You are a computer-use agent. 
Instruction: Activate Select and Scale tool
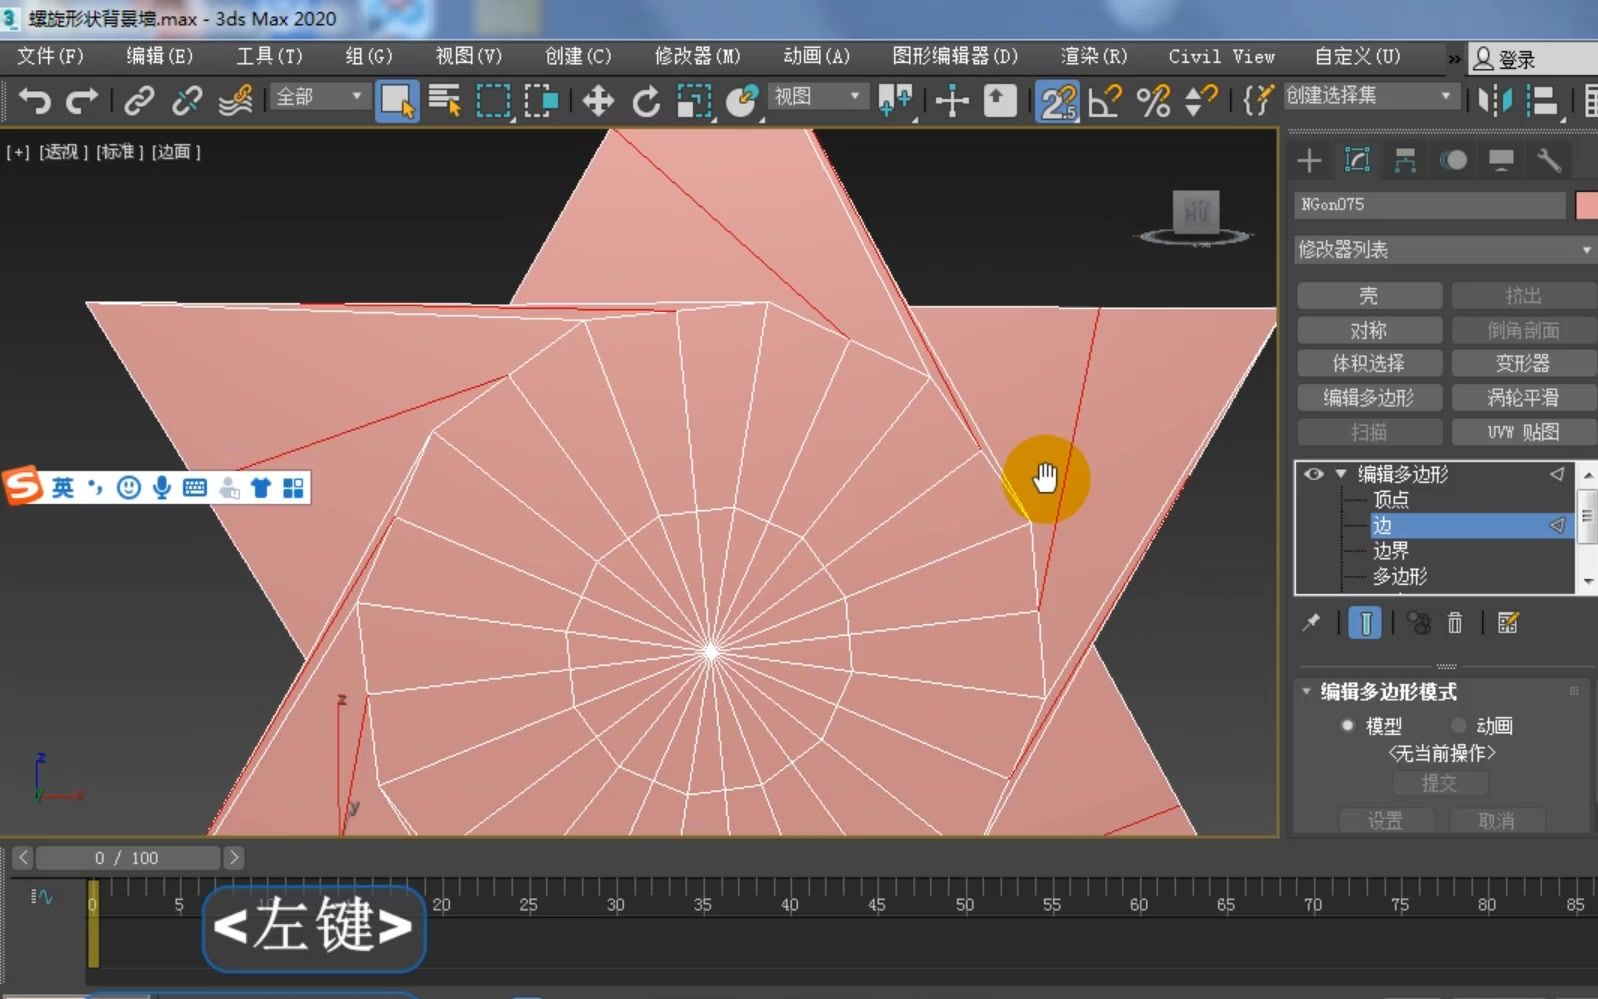click(694, 101)
